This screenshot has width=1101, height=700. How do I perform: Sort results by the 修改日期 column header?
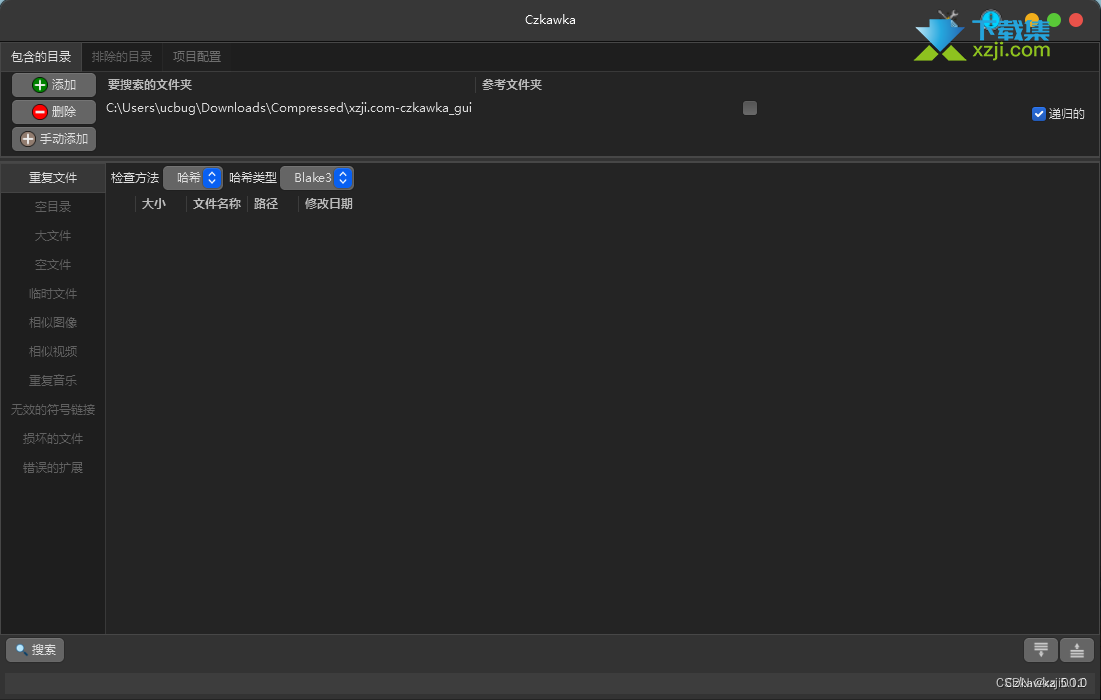(x=329, y=204)
